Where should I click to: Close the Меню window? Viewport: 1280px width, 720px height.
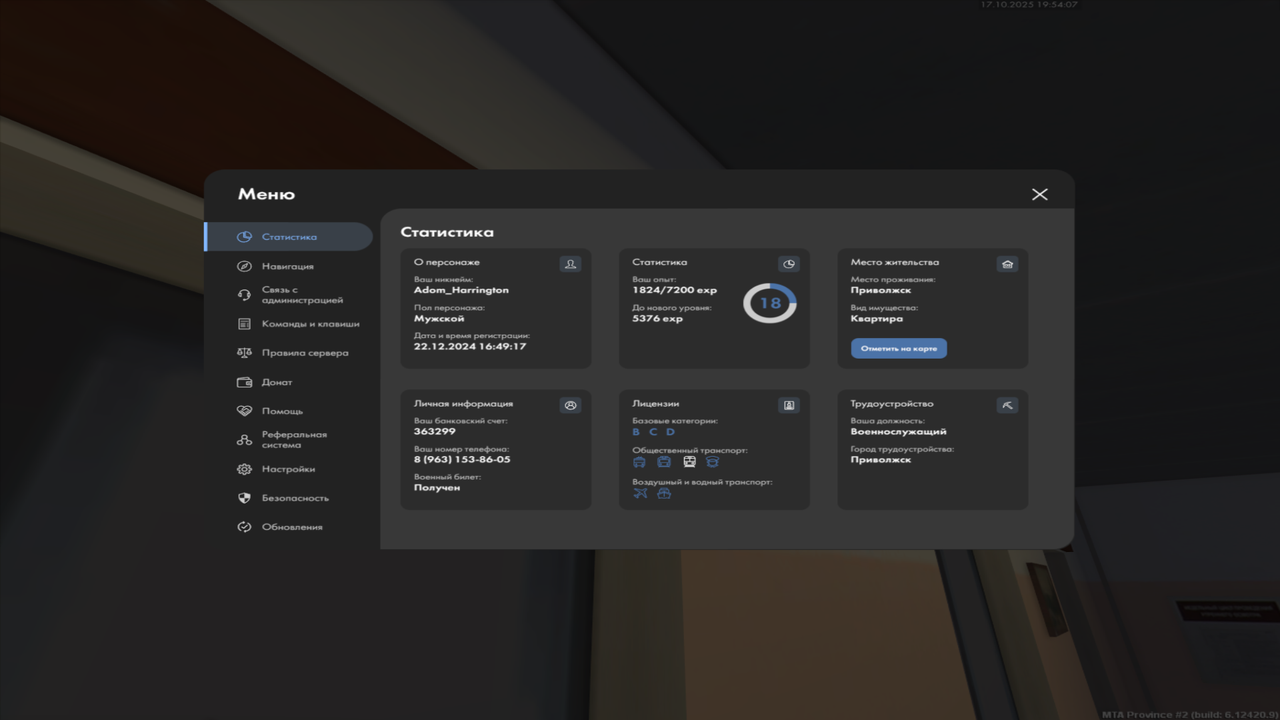pos(1040,194)
